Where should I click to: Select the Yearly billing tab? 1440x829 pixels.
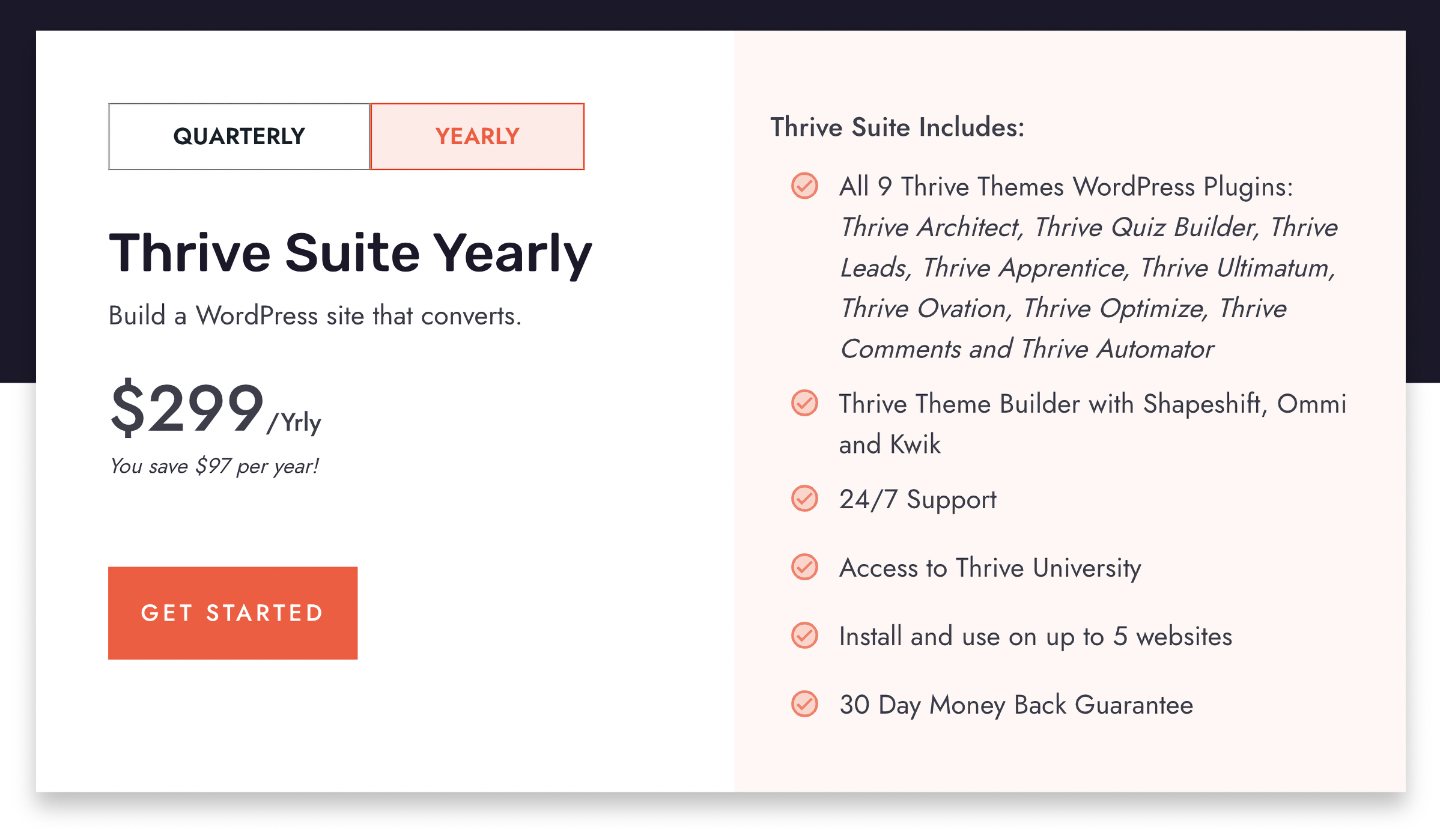[x=477, y=137]
